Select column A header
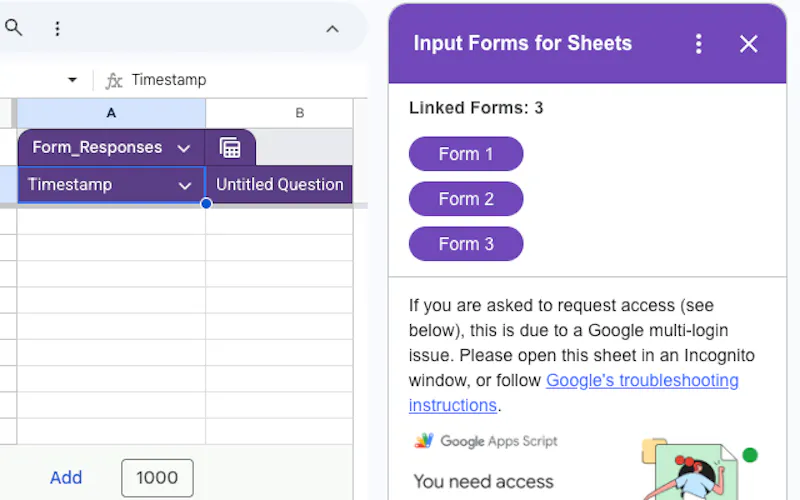Screen dimensions: 800x500 (111, 113)
